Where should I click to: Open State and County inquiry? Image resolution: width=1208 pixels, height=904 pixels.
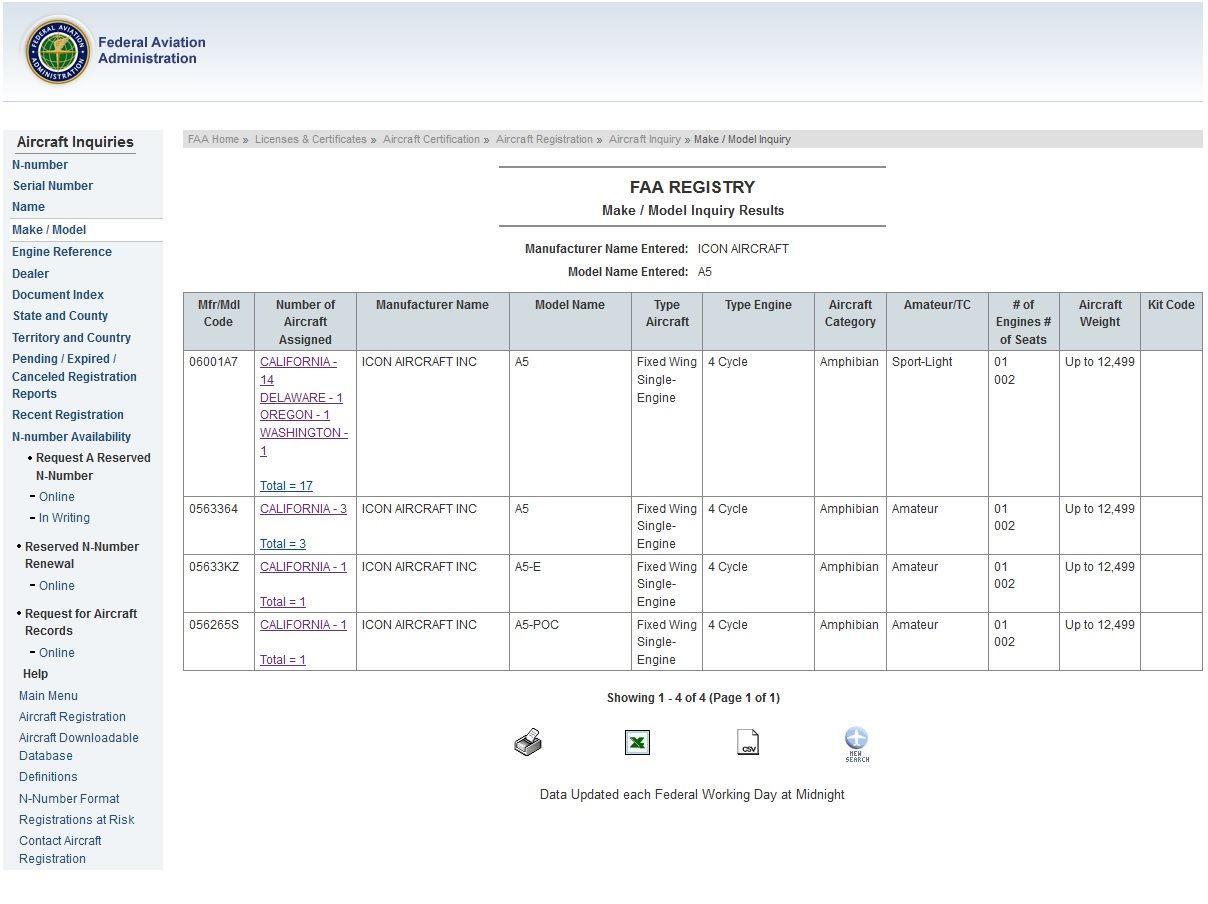[60, 316]
